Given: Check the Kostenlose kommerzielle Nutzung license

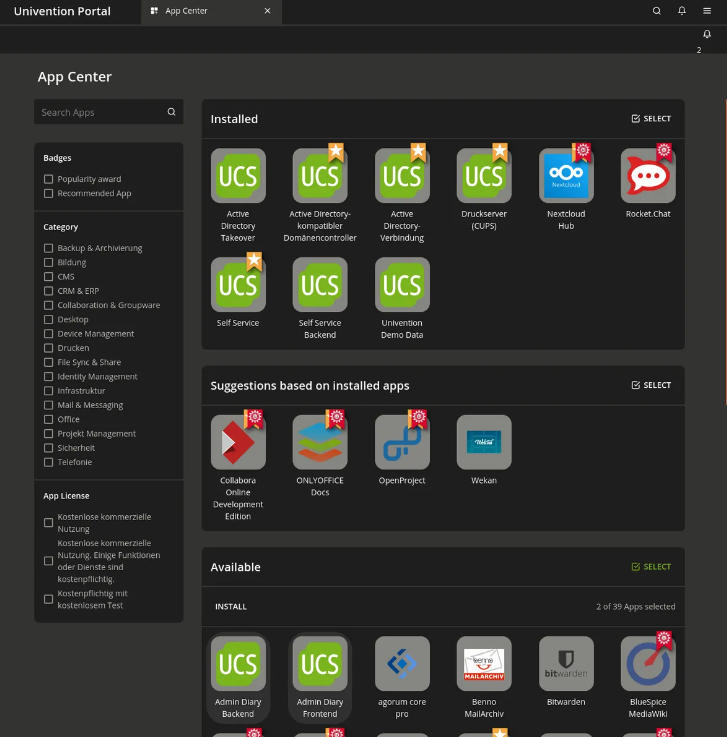Looking at the screenshot, I should [48, 523].
